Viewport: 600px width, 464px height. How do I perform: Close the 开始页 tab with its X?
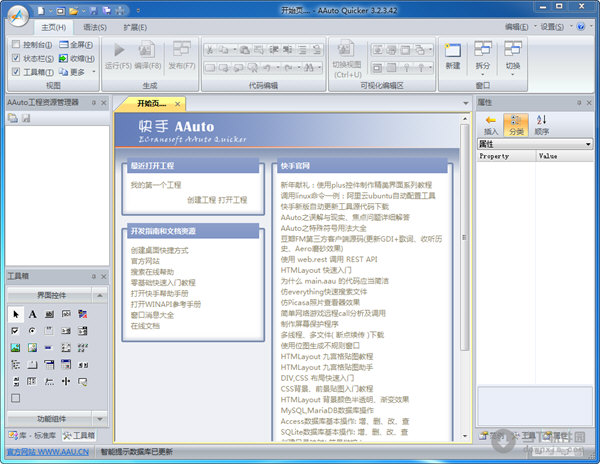(x=178, y=104)
